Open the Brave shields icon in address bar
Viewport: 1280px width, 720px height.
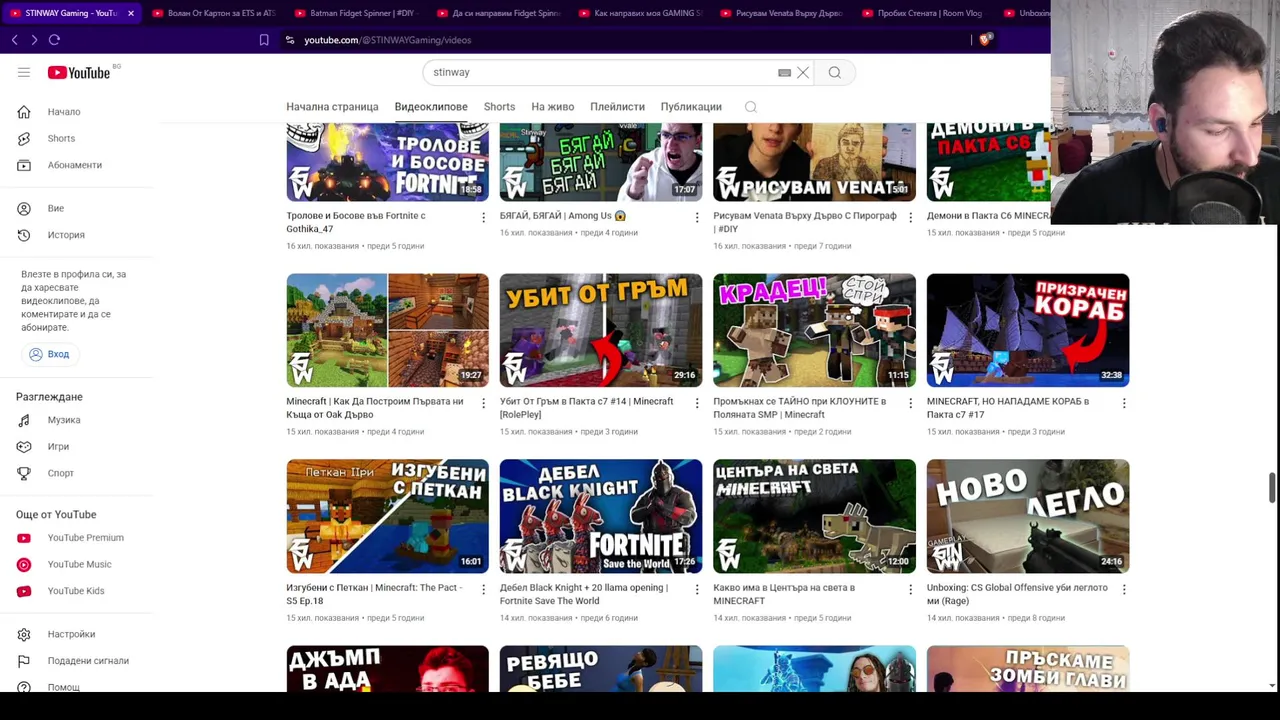pyautogui.click(x=985, y=40)
